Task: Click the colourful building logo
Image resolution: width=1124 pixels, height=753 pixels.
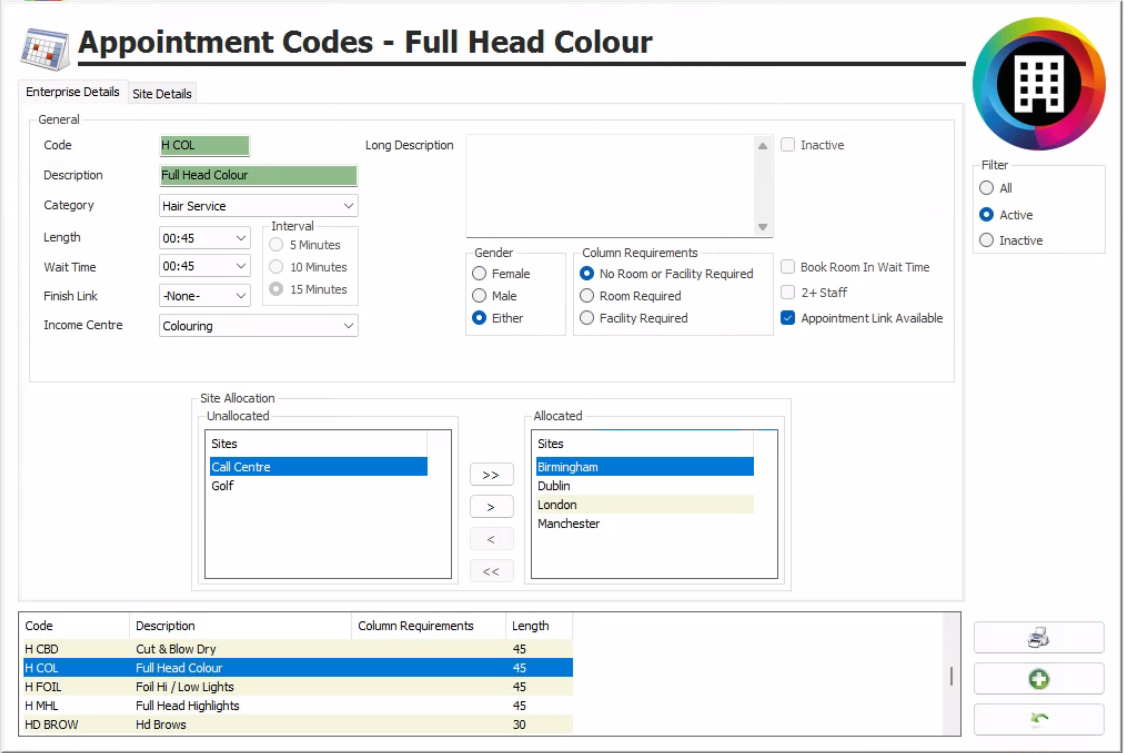Action: pos(1039,83)
